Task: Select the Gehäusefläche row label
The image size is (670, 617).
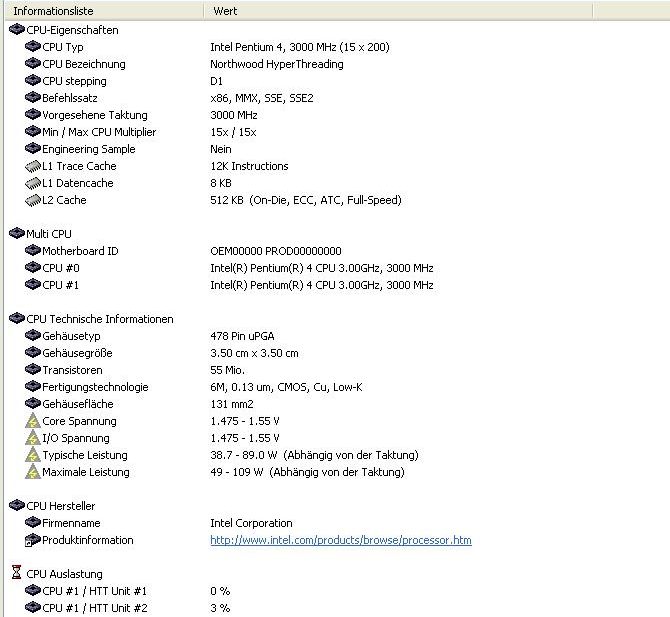Action: (x=78, y=404)
